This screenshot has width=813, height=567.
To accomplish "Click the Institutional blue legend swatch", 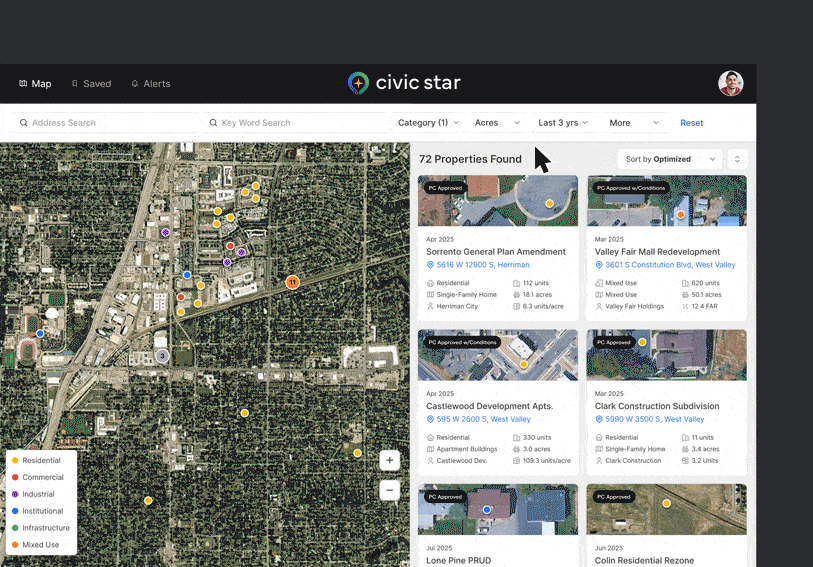I will click(x=15, y=511).
